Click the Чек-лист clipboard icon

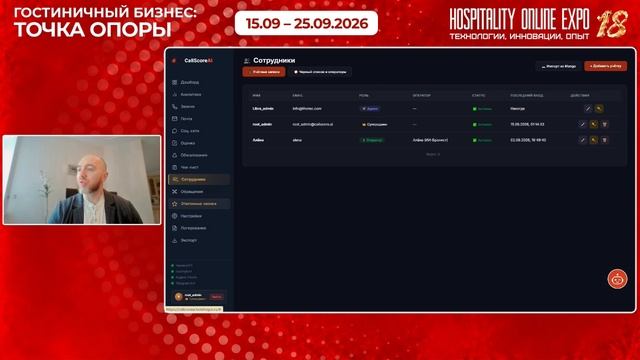point(175,167)
